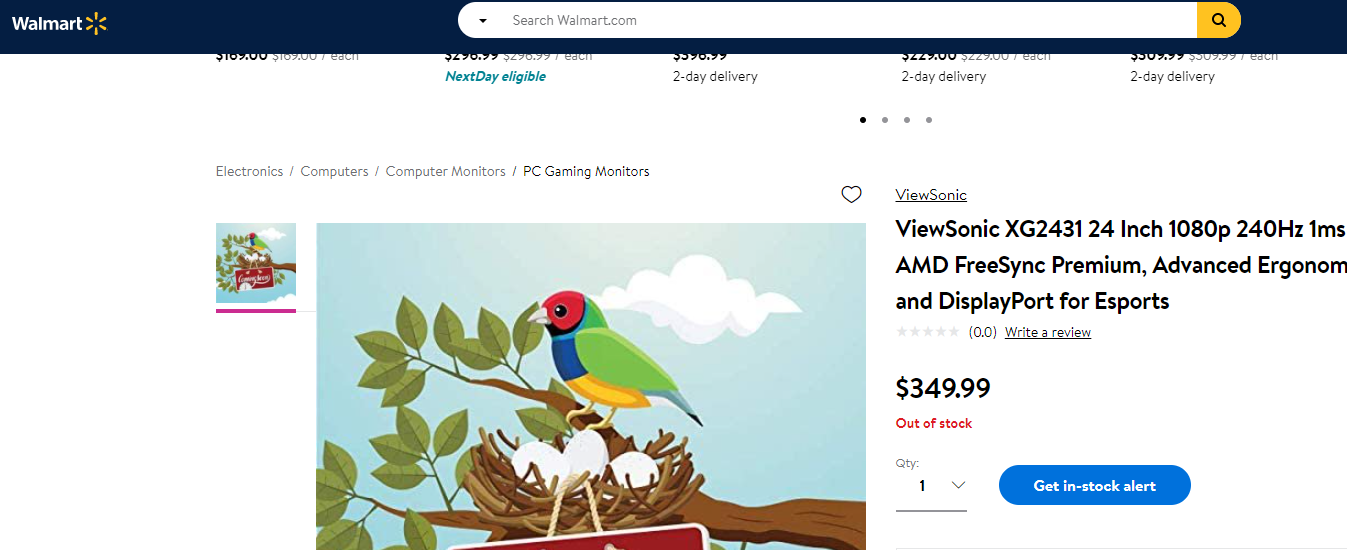1347x550 pixels.
Task: Jump to fourth carousel page dot
Action: pos(929,120)
